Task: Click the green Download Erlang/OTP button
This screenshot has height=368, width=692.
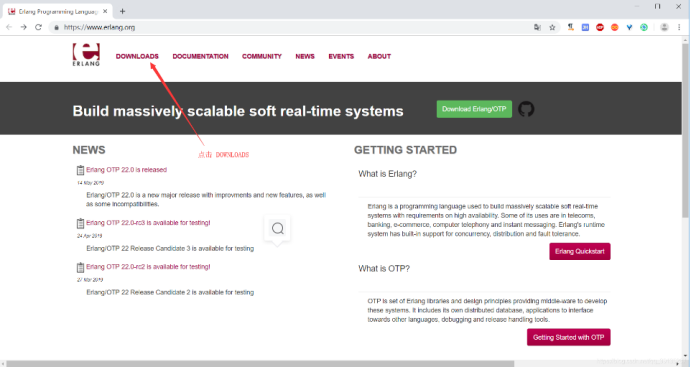Action: 474,109
